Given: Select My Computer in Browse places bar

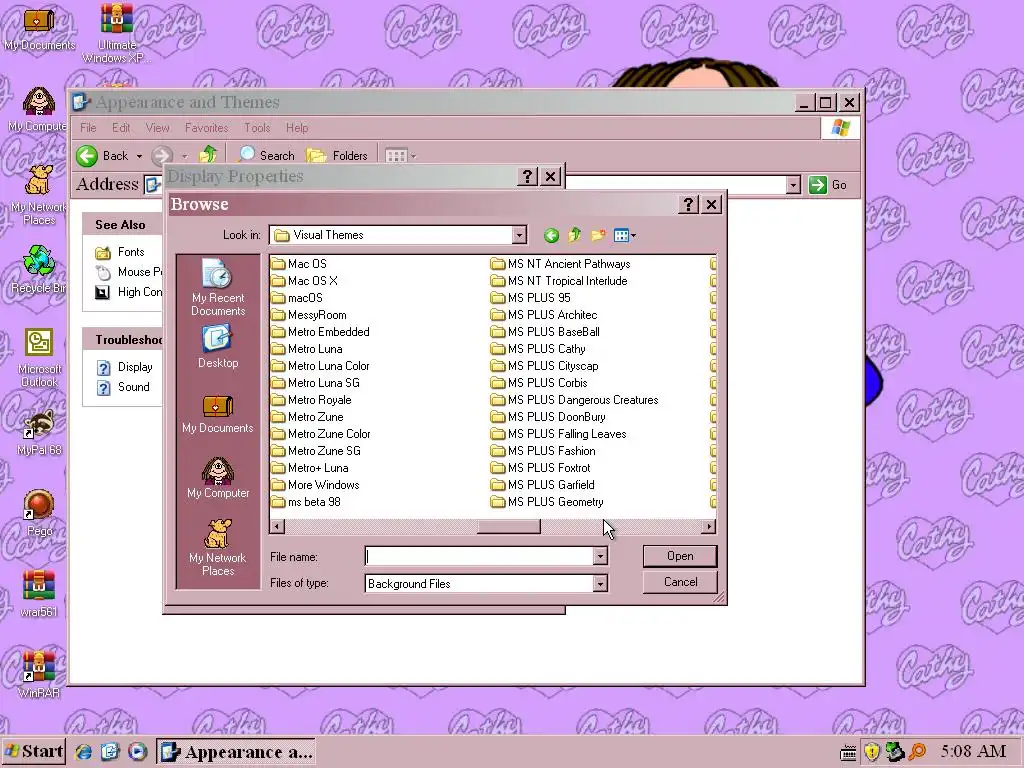Looking at the screenshot, I should (218, 478).
